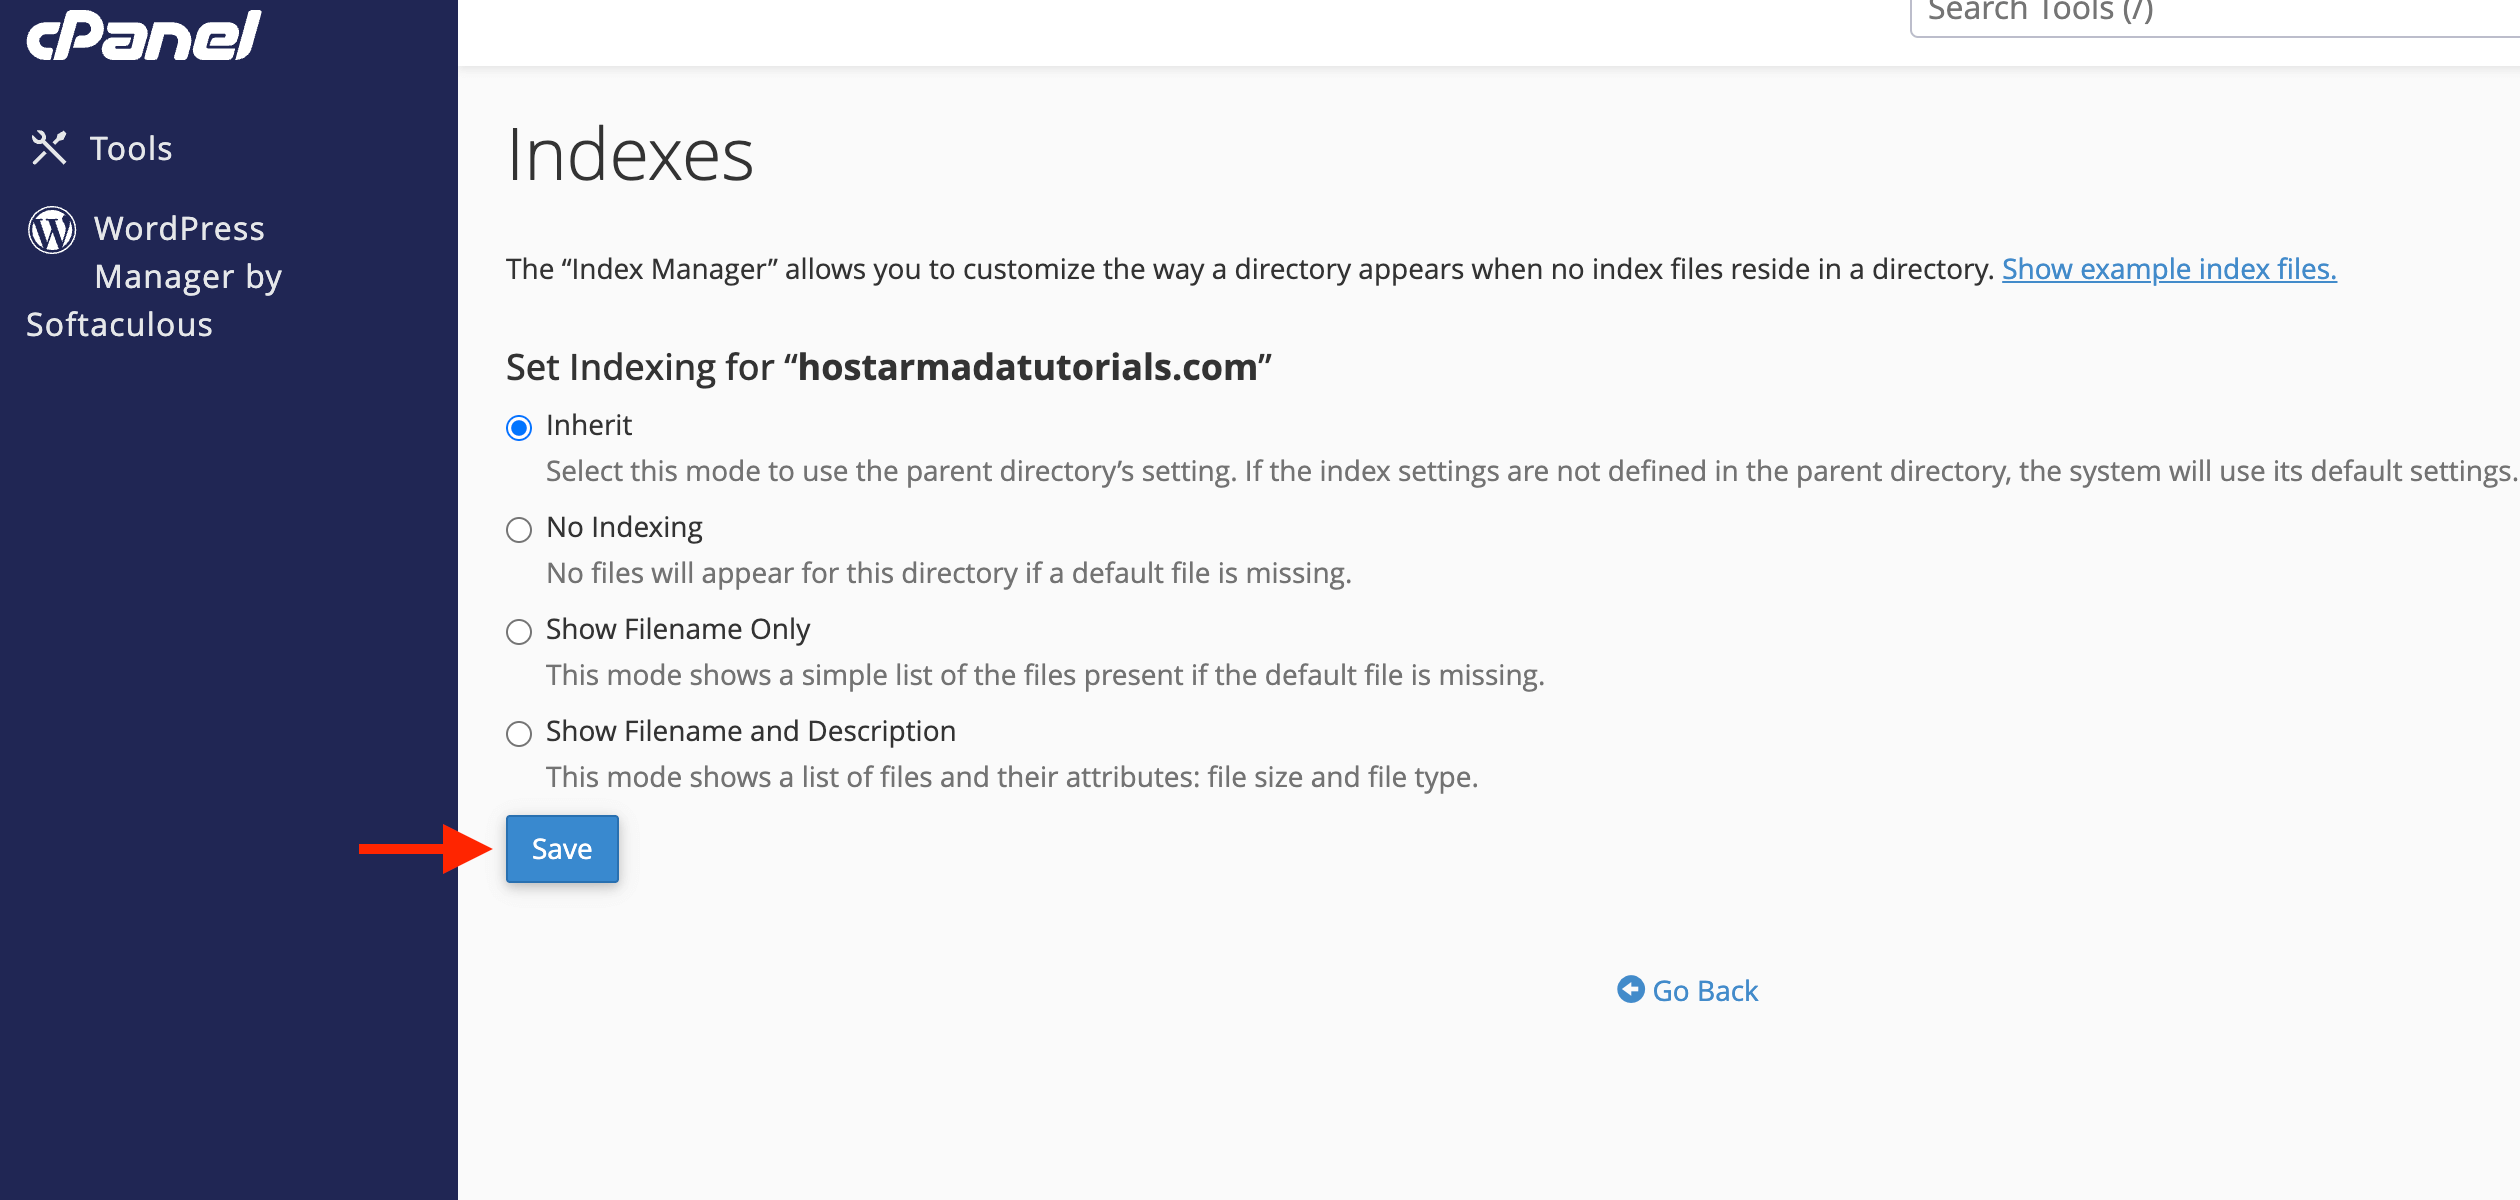Click the 'No Indexing' option label

[x=624, y=527]
